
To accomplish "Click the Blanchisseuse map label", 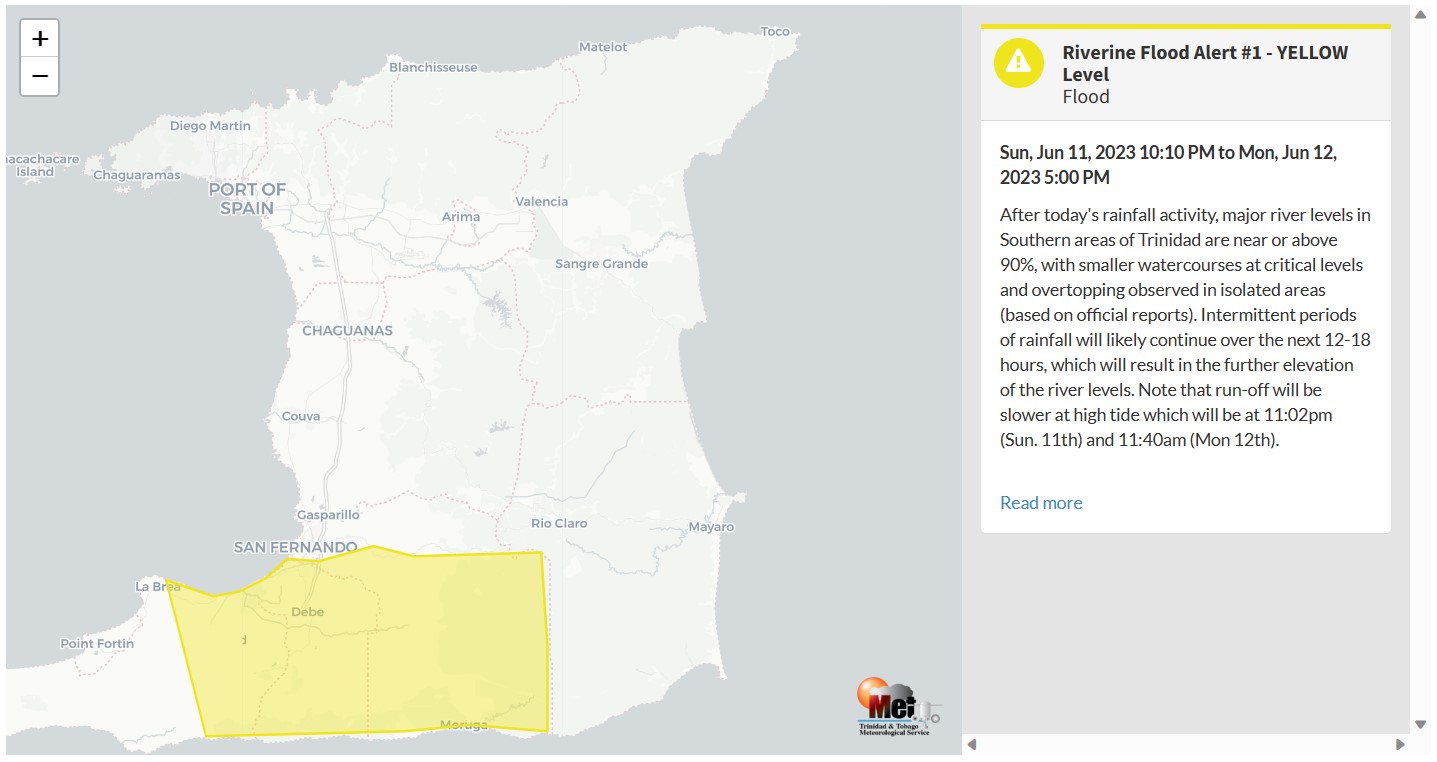I will click(433, 67).
